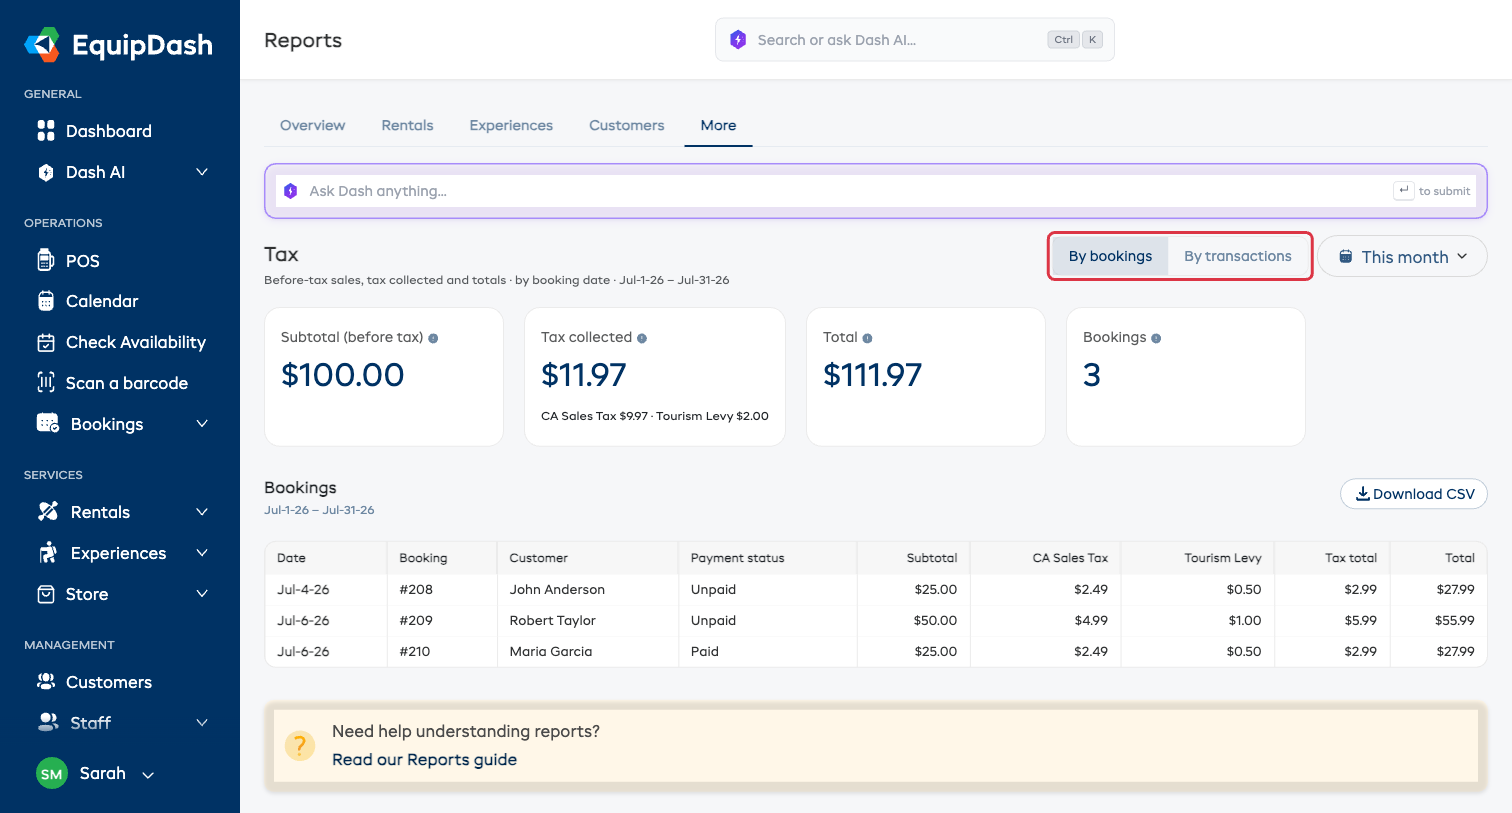Go to the POS page label
Screen dimensions: 1512x813
click(83, 261)
